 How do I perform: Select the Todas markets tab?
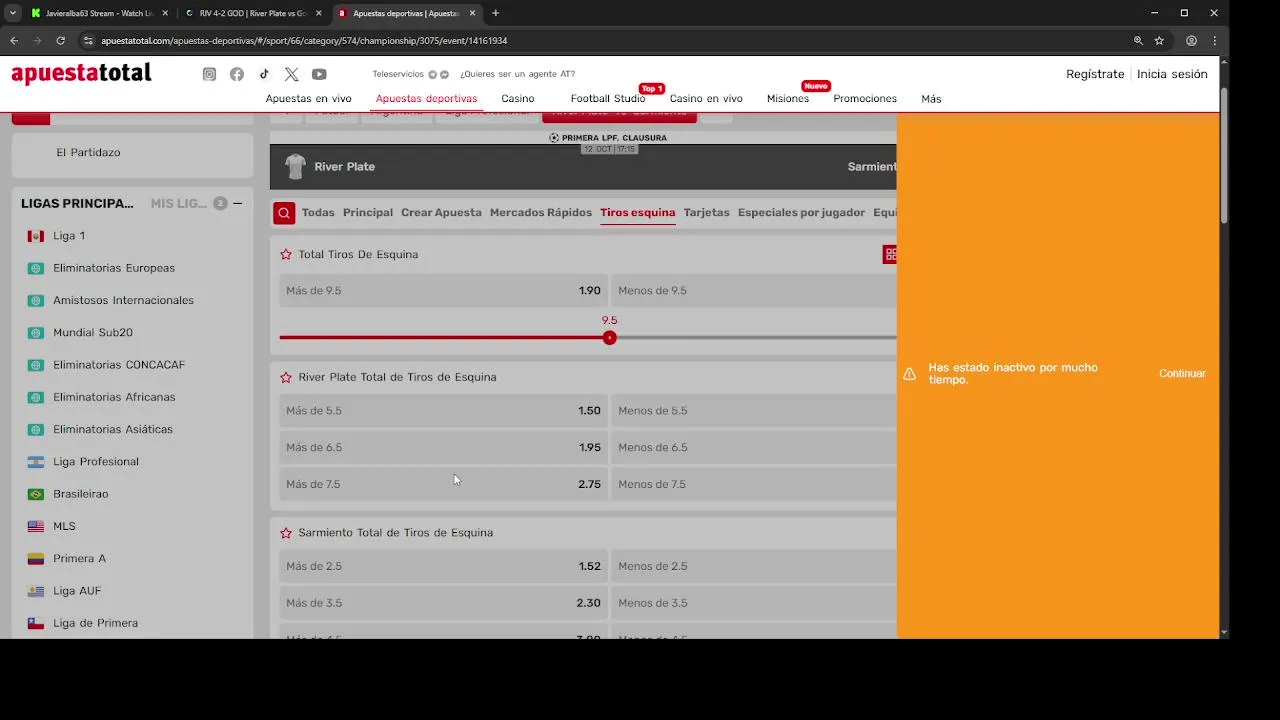pyautogui.click(x=318, y=212)
